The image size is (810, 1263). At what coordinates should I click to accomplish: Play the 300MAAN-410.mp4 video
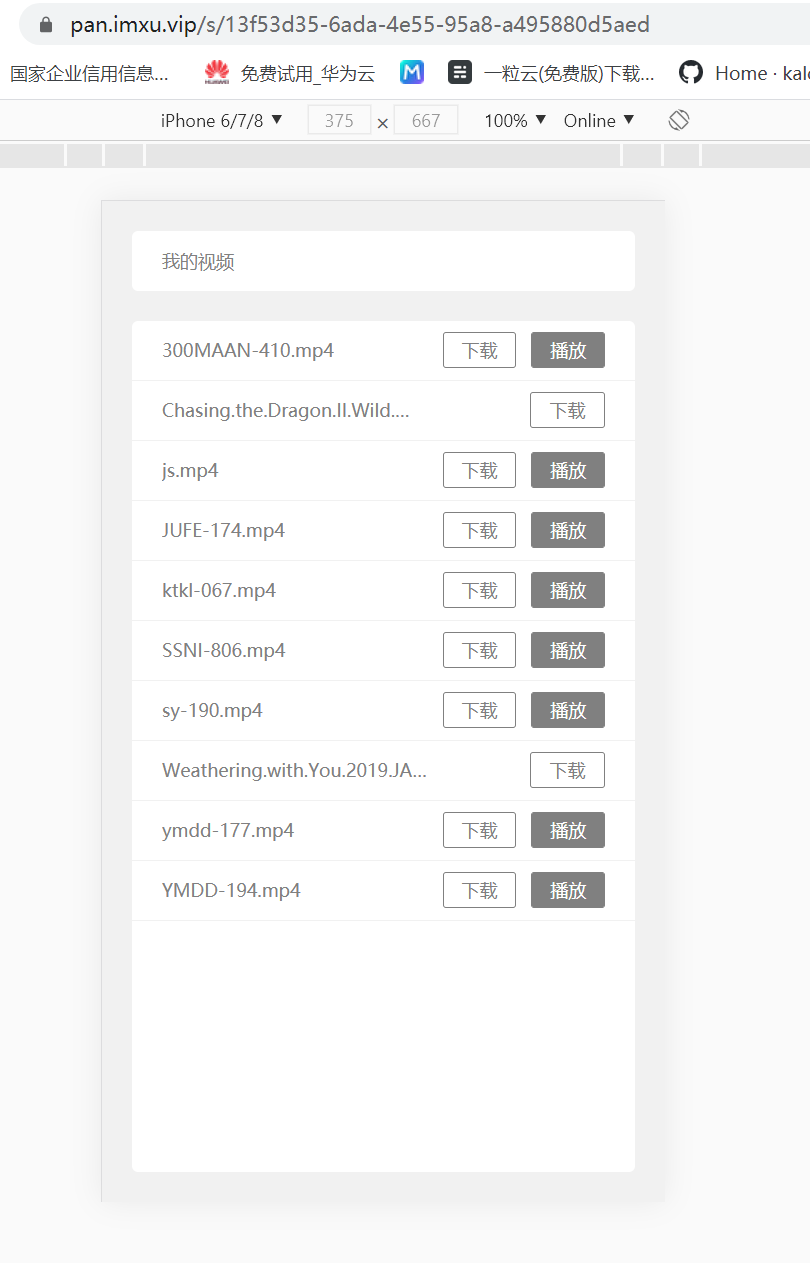click(x=568, y=350)
